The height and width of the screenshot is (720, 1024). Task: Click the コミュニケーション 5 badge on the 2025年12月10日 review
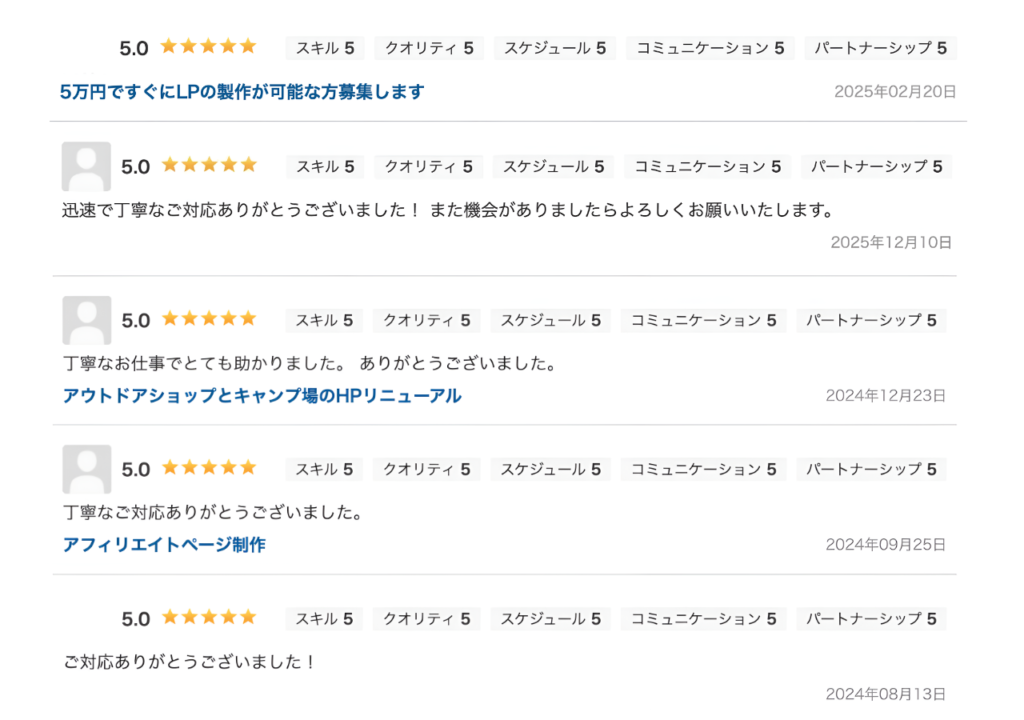[x=707, y=167]
